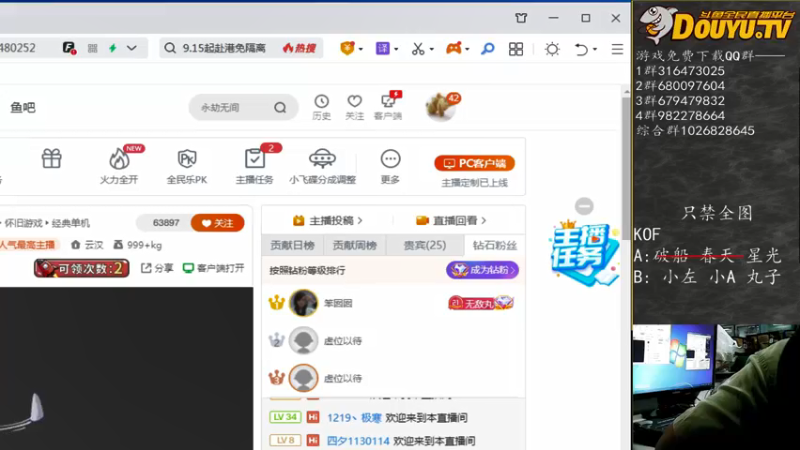
Task: Open the 关注 heart icon in header
Action: pyautogui.click(x=355, y=107)
